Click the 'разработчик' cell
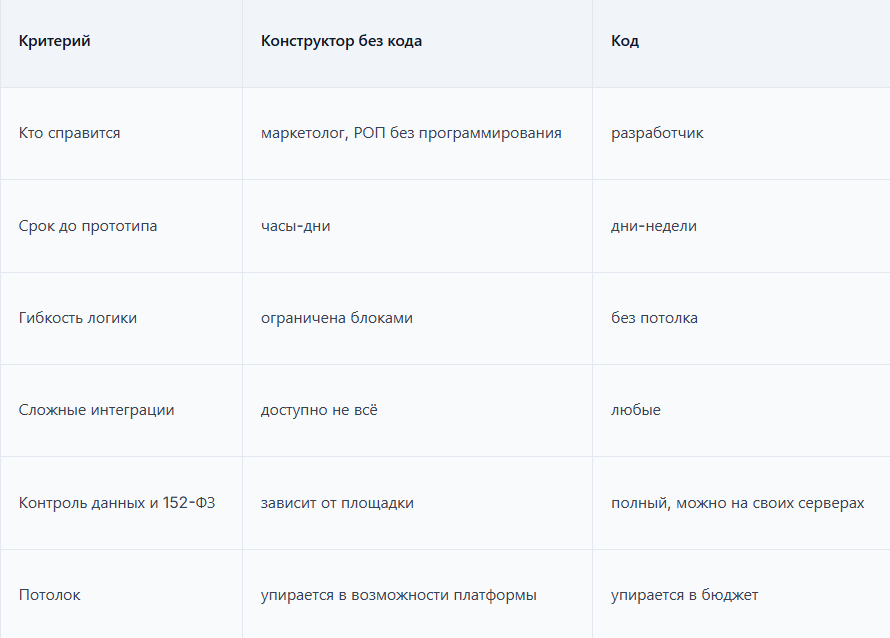890x638 pixels. click(657, 133)
